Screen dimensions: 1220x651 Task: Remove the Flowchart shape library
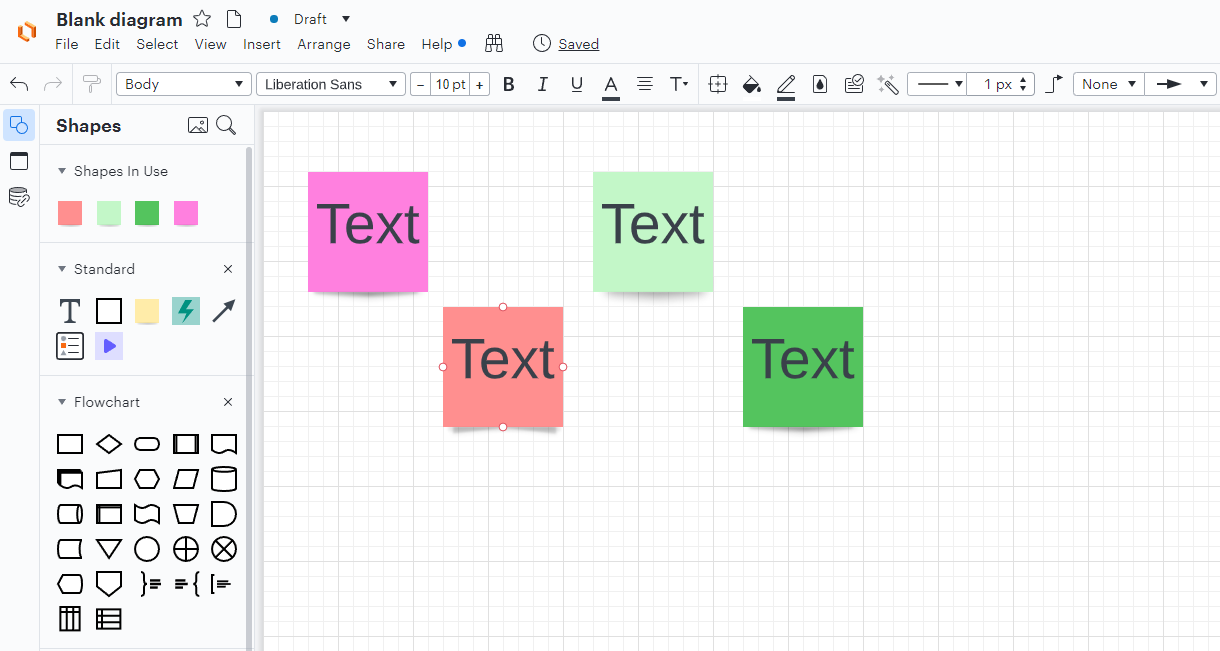(227, 401)
